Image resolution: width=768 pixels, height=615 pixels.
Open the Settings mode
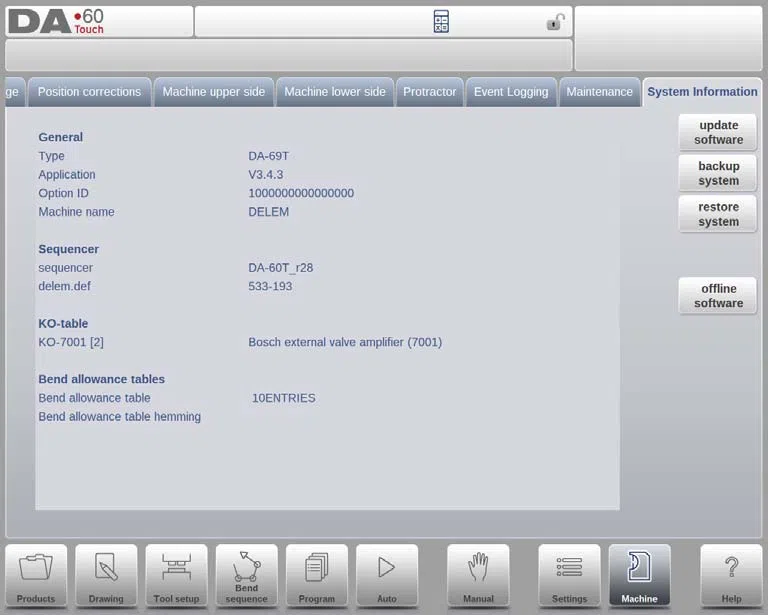[569, 576]
